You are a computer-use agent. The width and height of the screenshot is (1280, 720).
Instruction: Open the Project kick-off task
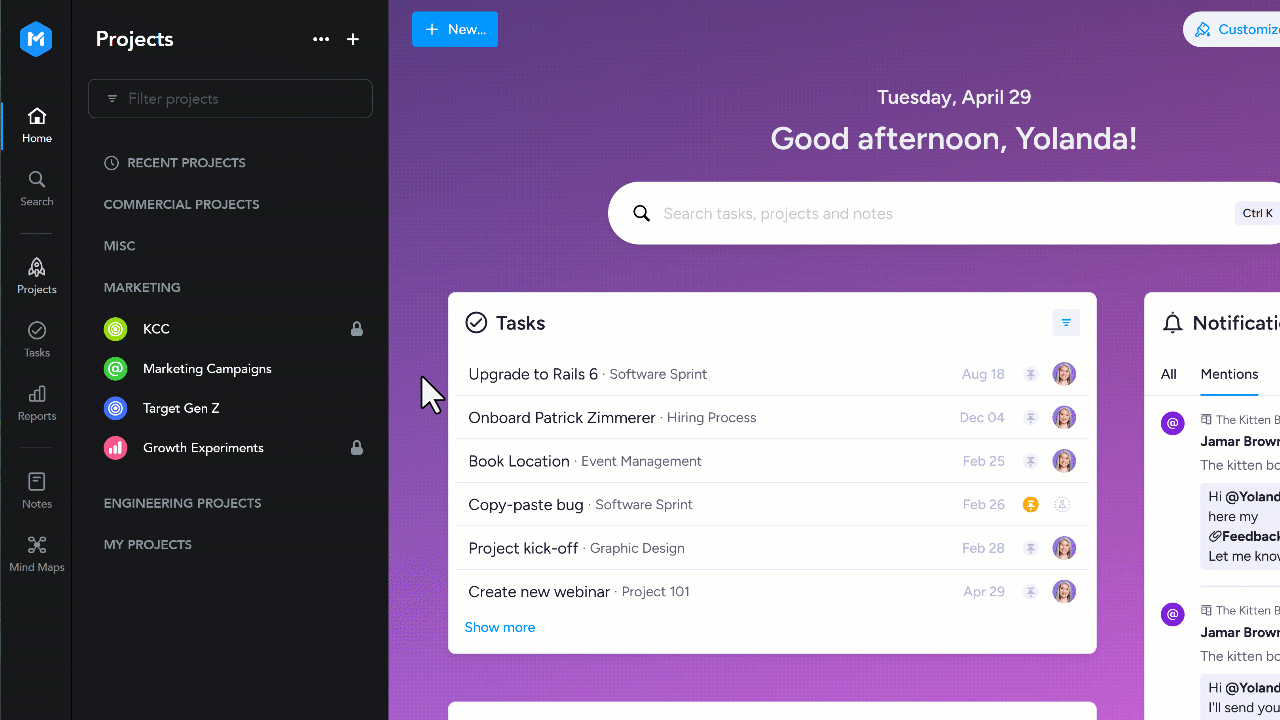(x=523, y=548)
